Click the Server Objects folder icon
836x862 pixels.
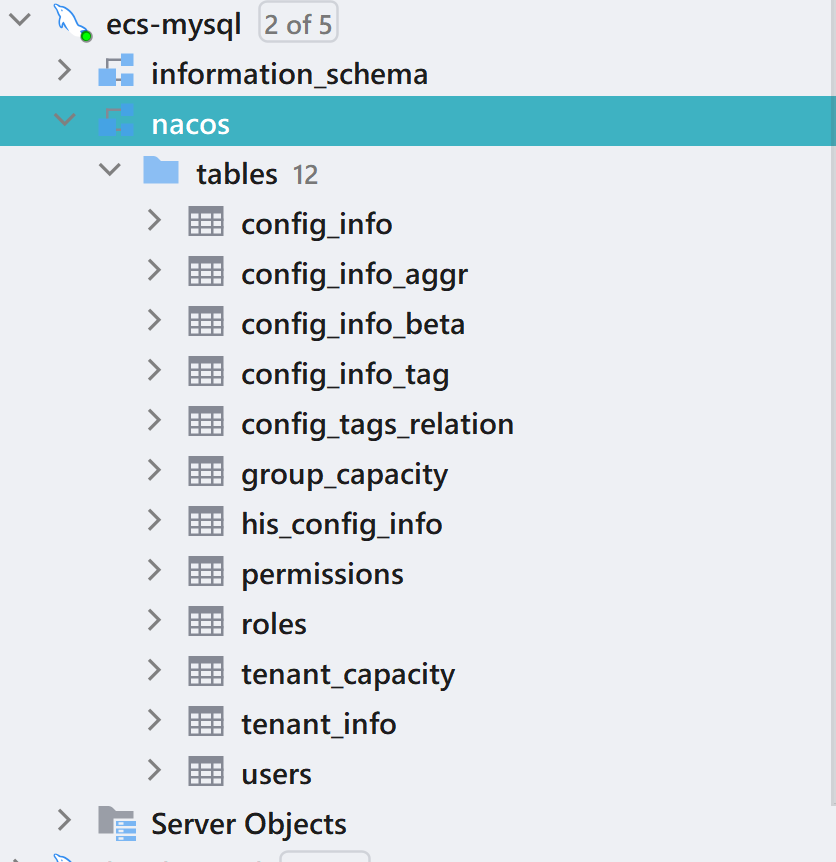pyautogui.click(x=116, y=823)
